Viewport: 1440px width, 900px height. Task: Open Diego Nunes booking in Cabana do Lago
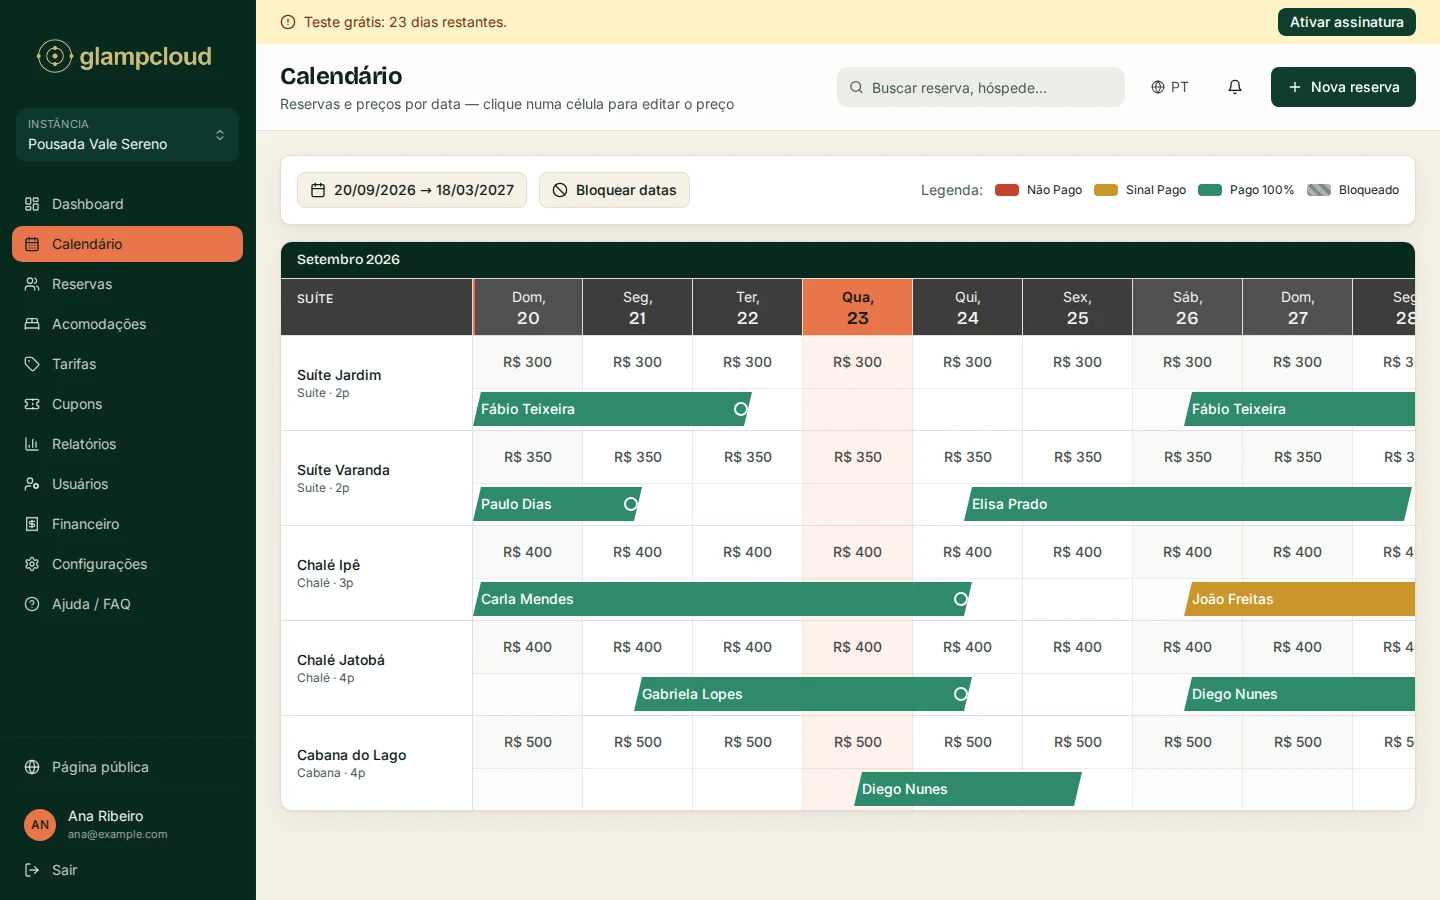[968, 789]
